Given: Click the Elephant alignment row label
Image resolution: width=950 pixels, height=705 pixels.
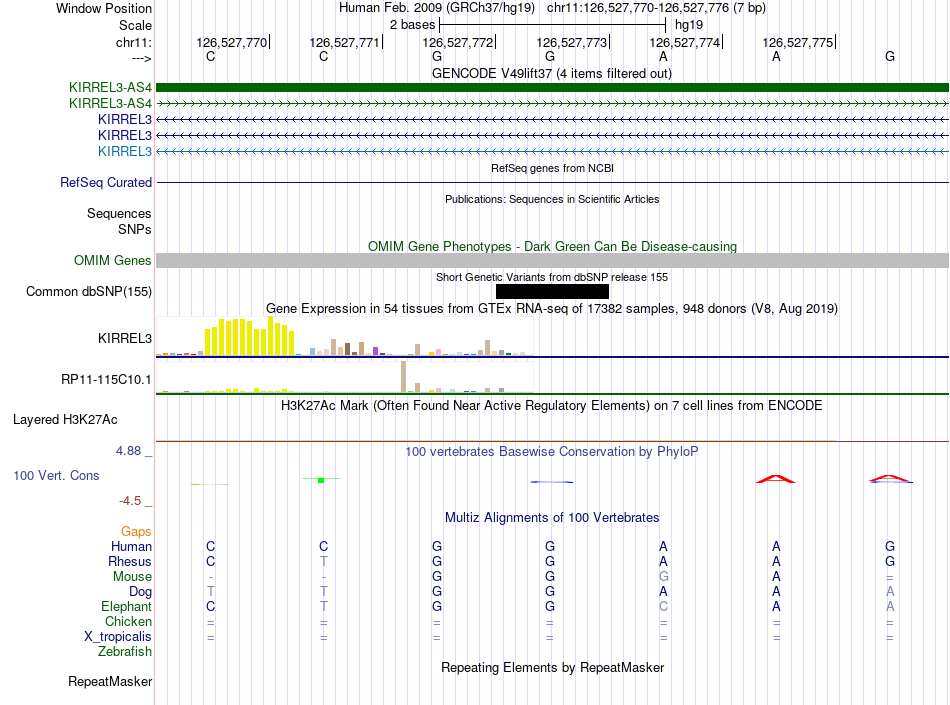Looking at the screenshot, I should (127, 606).
